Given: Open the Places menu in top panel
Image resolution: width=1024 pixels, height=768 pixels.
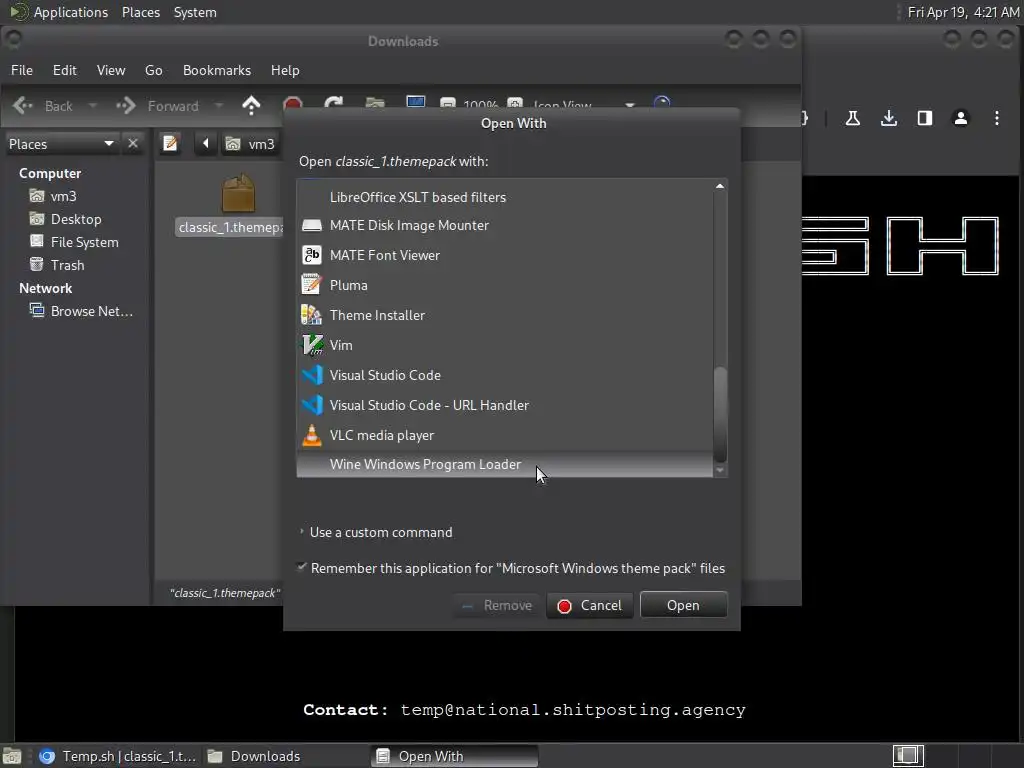Looking at the screenshot, I should pyautogui.click(x=141, y=12).
